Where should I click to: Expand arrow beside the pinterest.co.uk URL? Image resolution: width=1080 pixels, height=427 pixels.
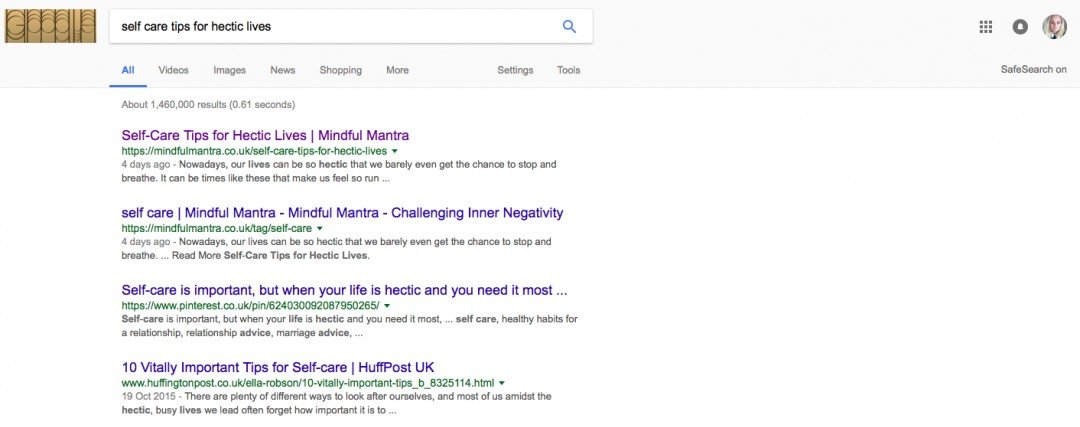point(387,305)
